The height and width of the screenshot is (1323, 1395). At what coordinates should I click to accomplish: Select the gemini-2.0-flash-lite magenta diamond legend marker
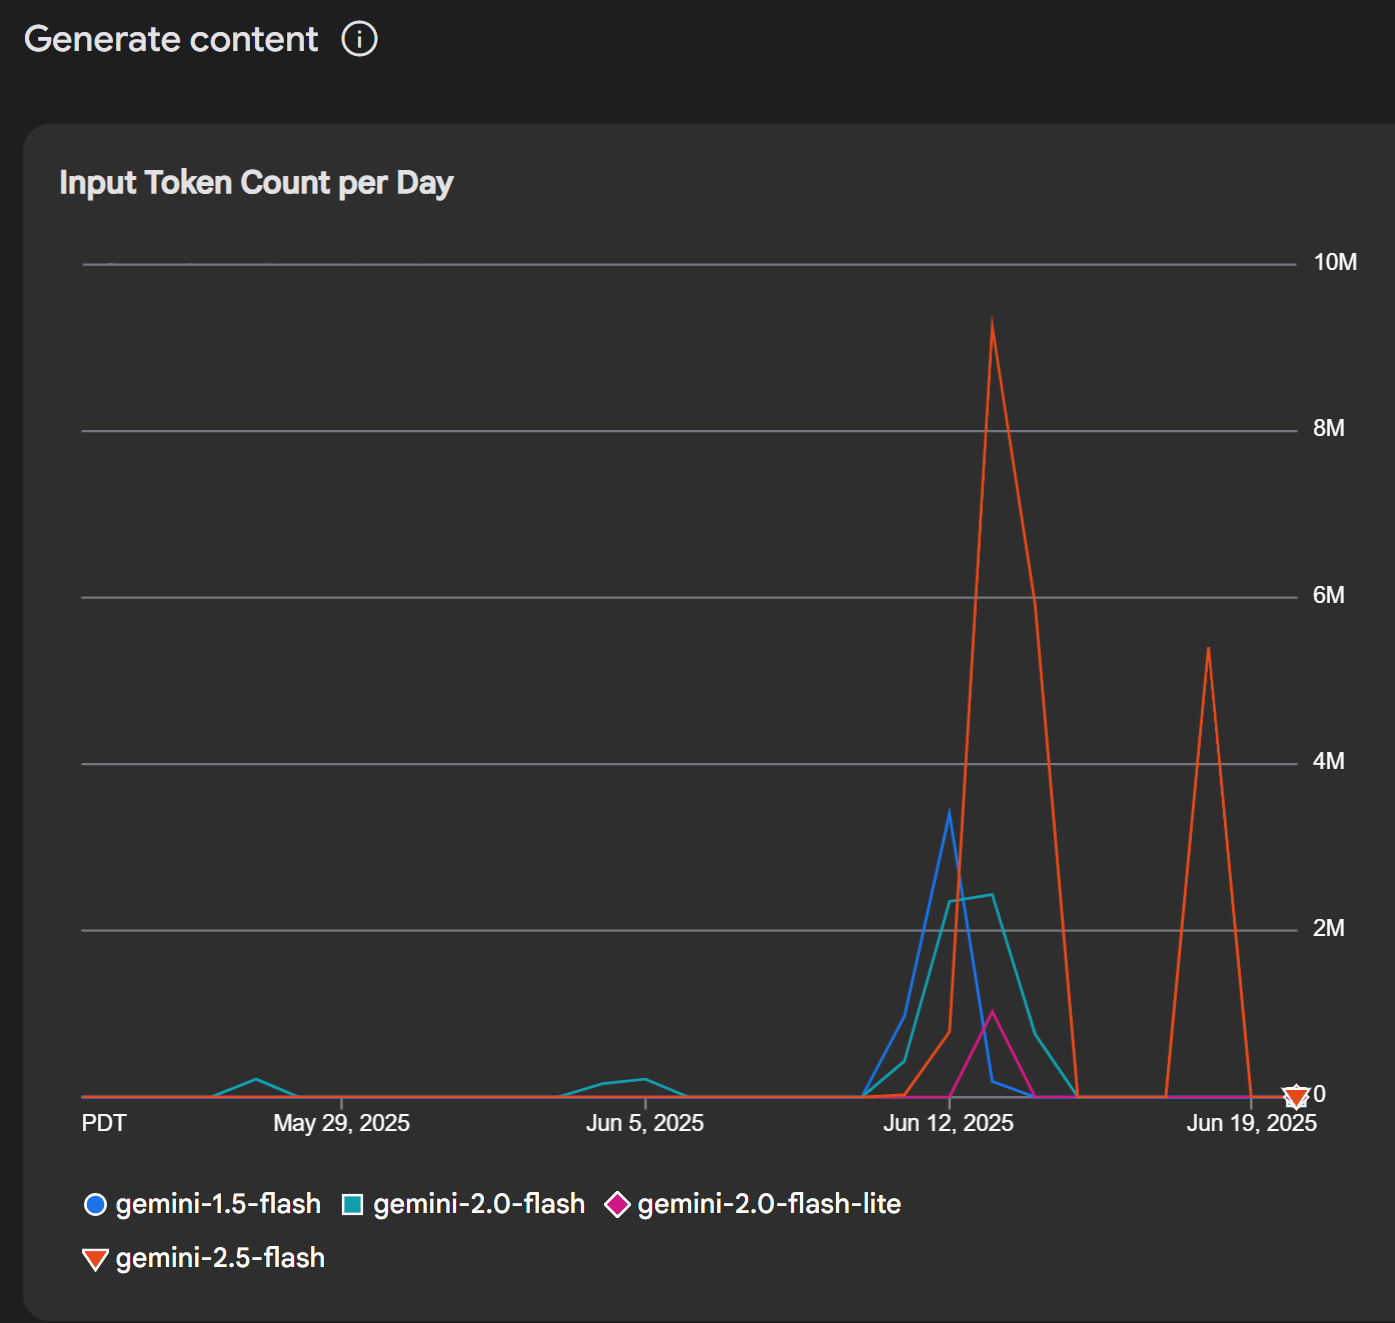point(617,1205)
